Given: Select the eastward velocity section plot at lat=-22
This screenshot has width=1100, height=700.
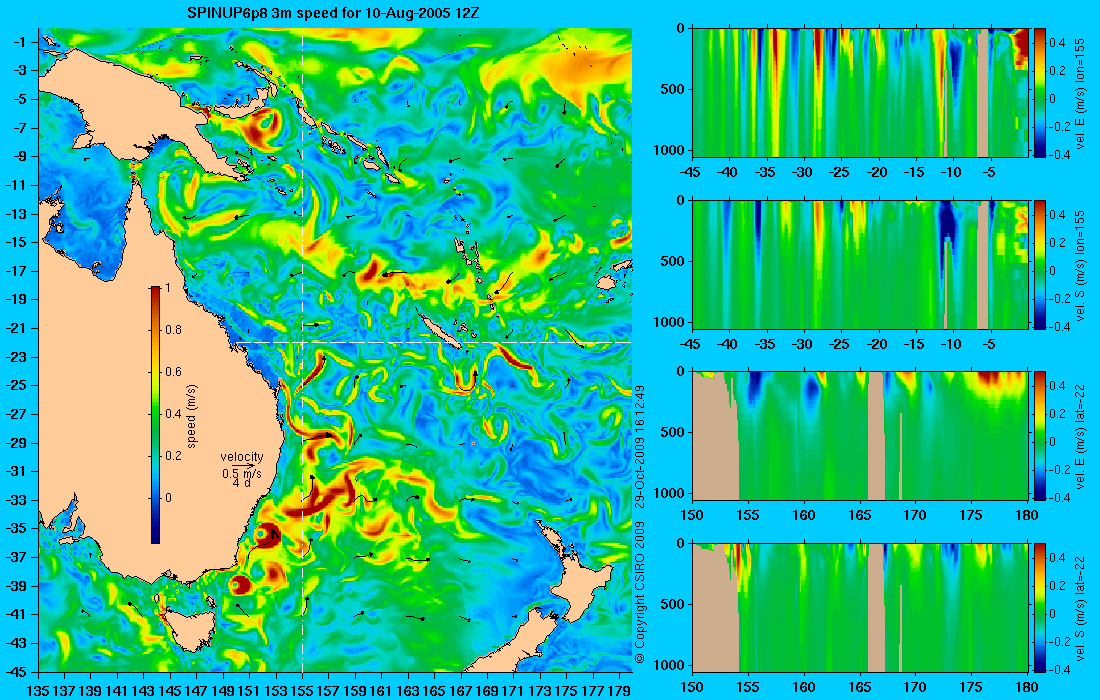Looking at the screenshot, I should tap(860, 436).
